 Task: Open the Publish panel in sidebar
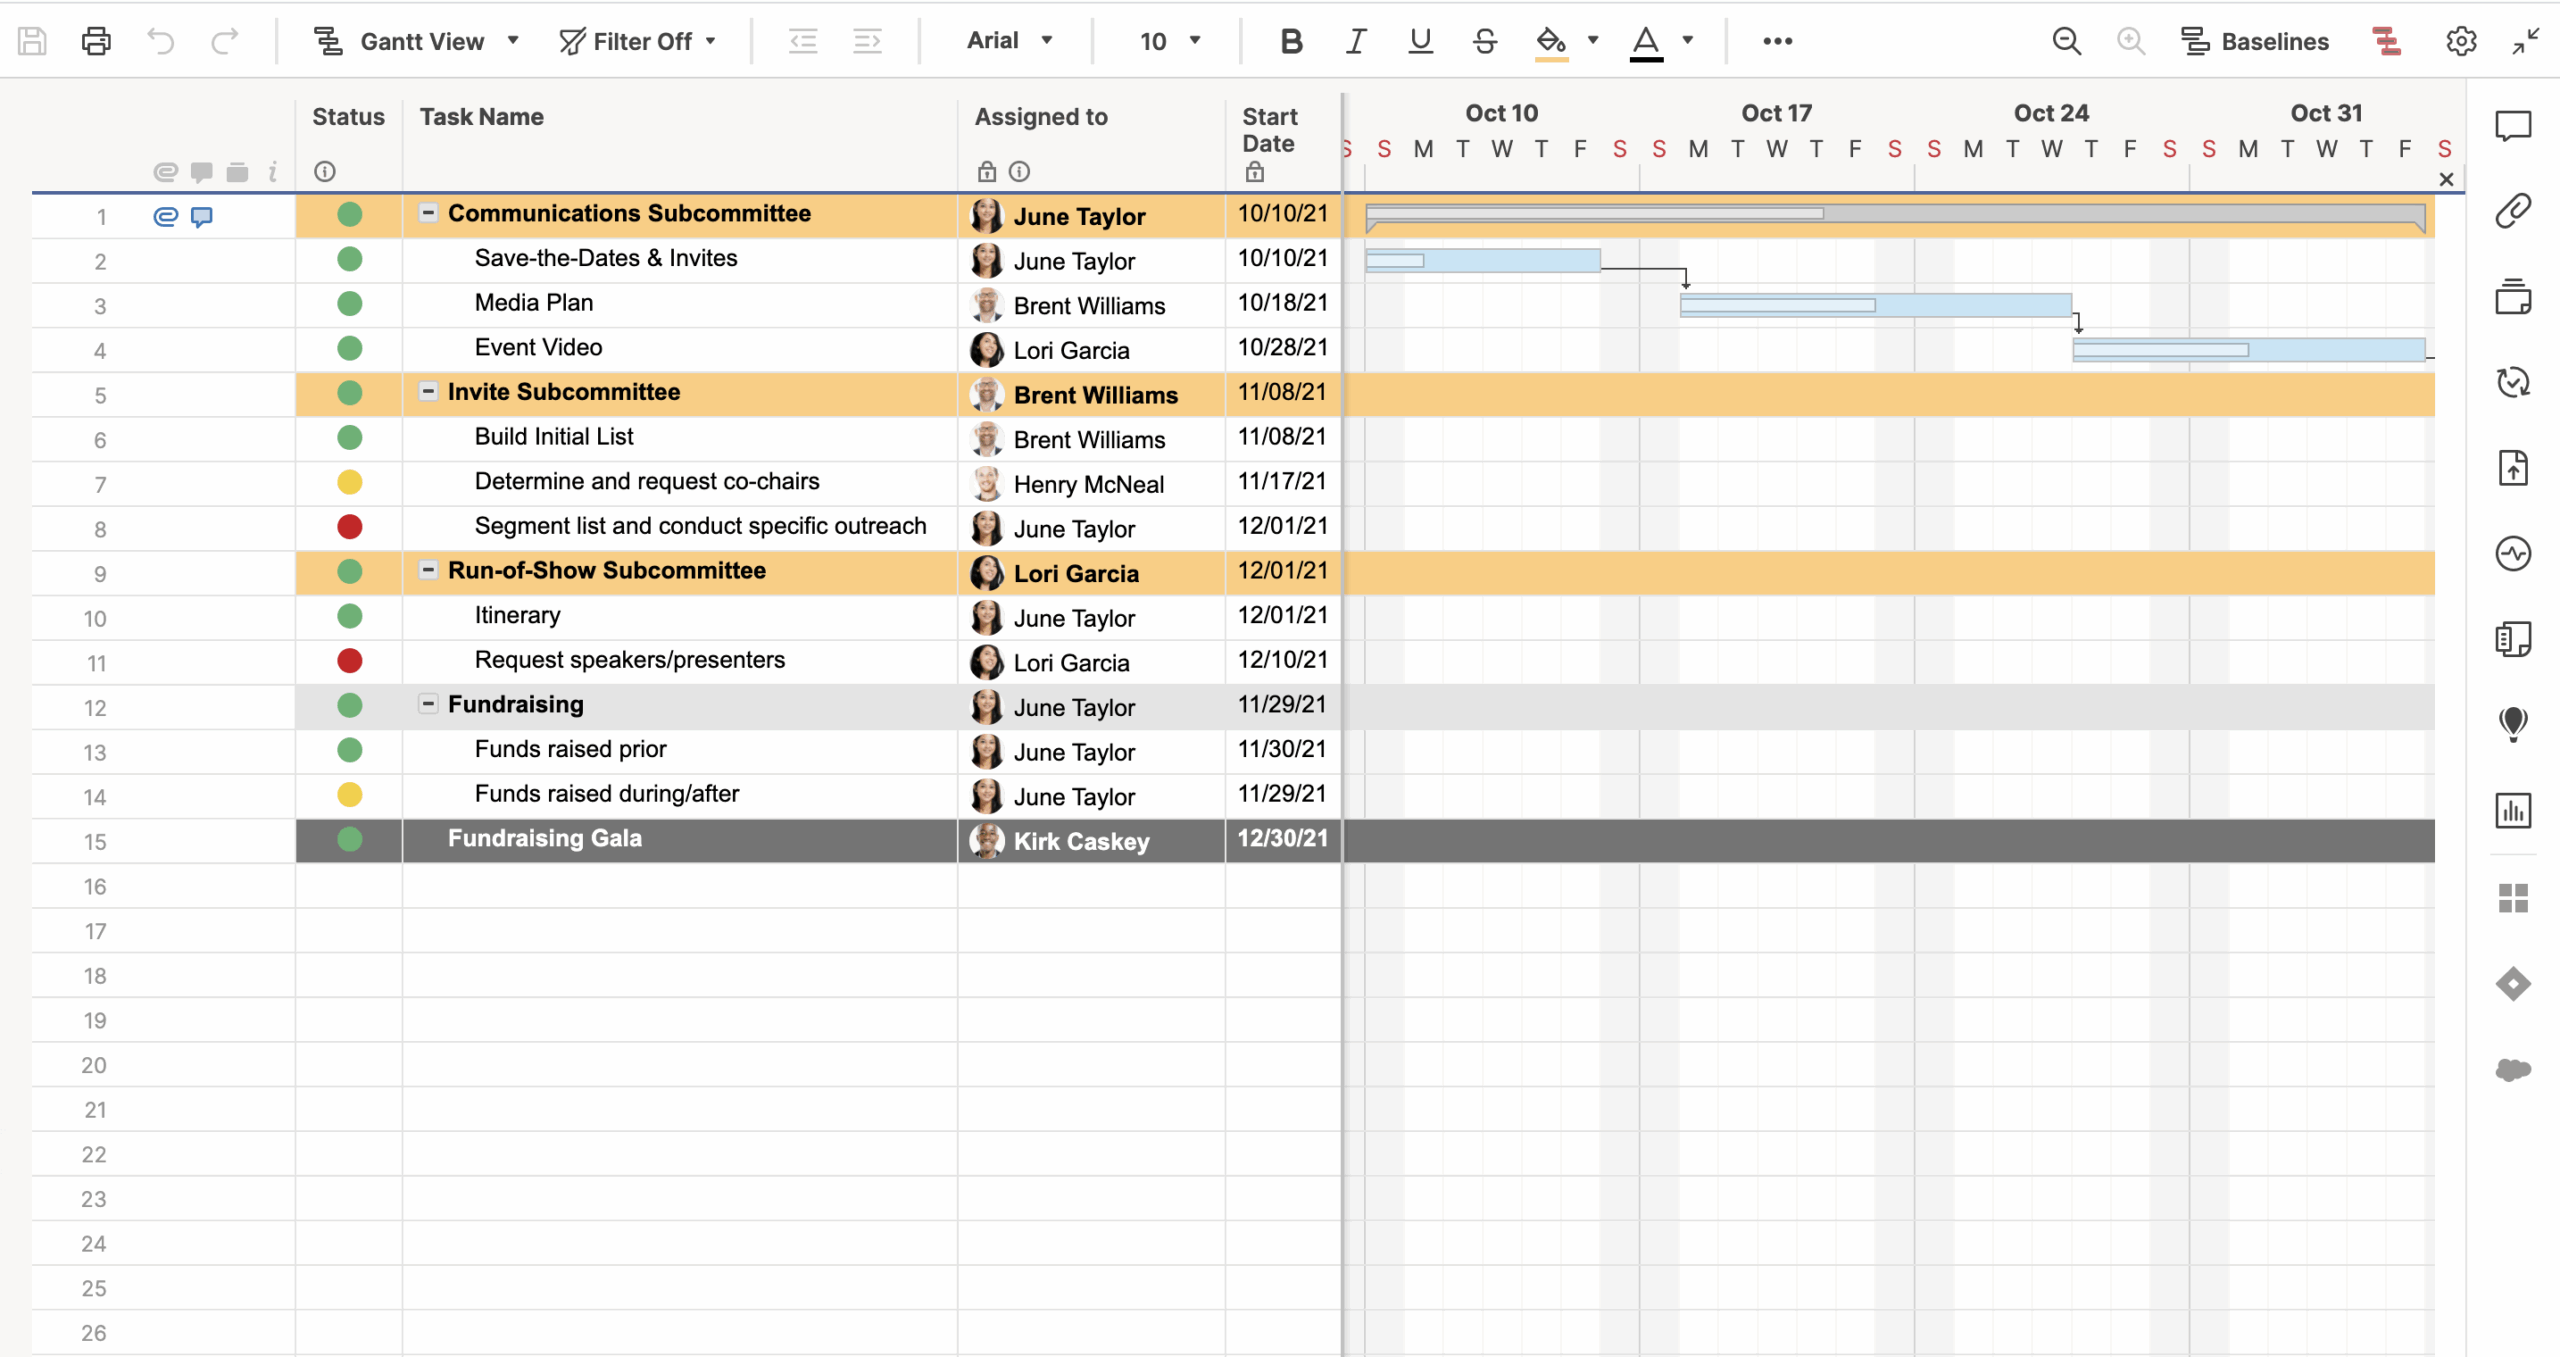click(x=2515, y=467)
